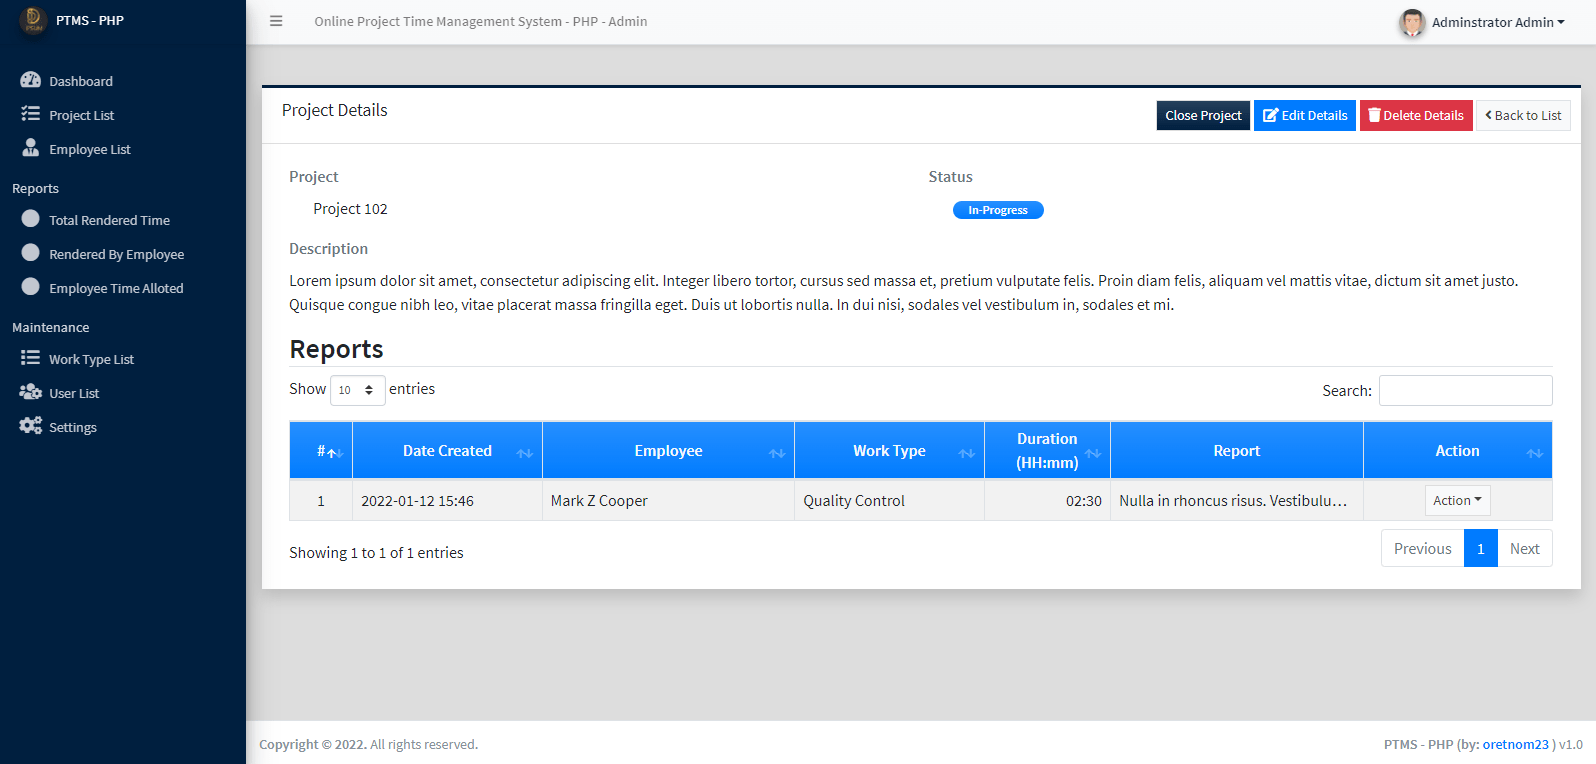Open Total Rendered Time report
Screen dimensions: 1596x764
pyautogui.click(x=109, y=220)
